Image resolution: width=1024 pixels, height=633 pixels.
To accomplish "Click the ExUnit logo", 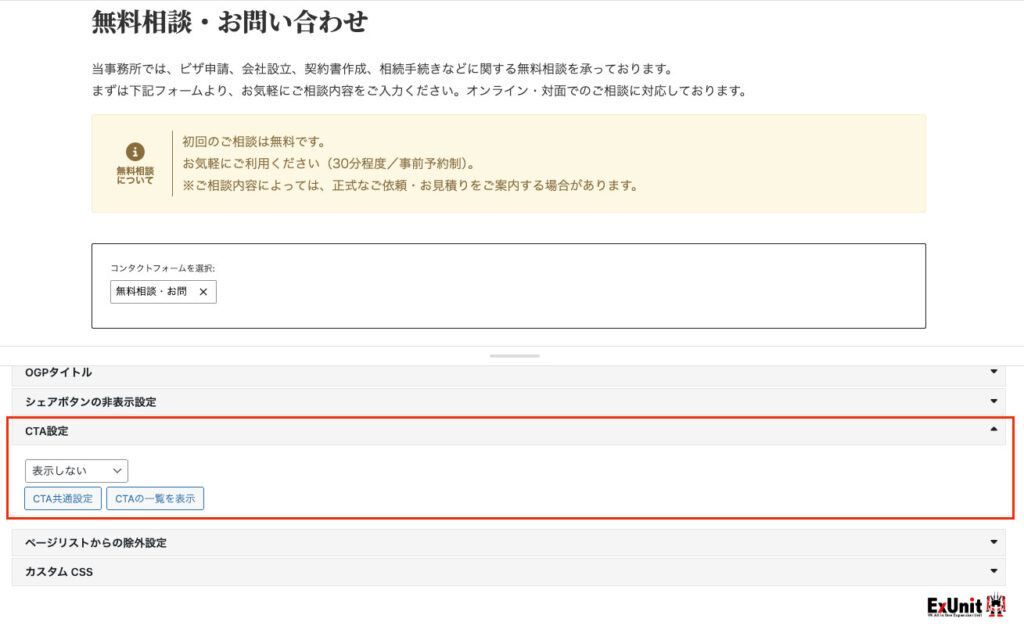I will (966, 606).
